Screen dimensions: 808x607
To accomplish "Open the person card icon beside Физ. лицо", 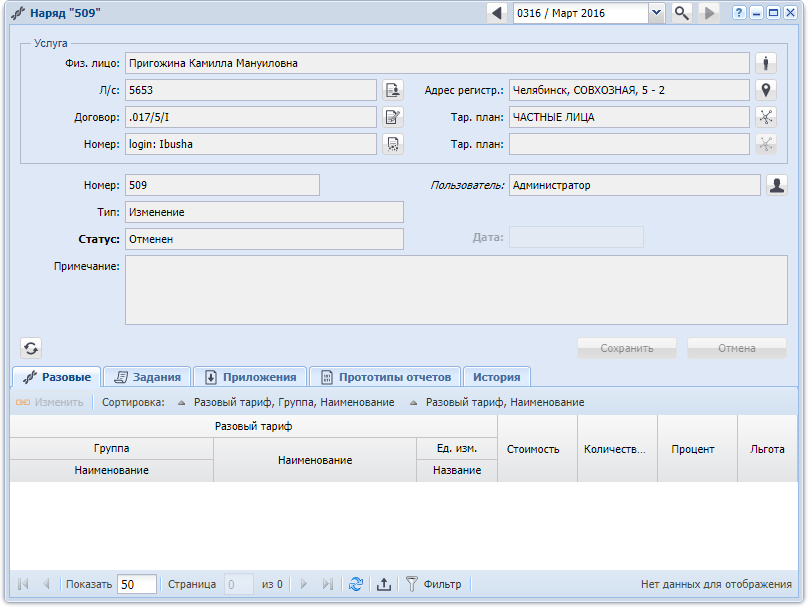I will tap(766, 63).
